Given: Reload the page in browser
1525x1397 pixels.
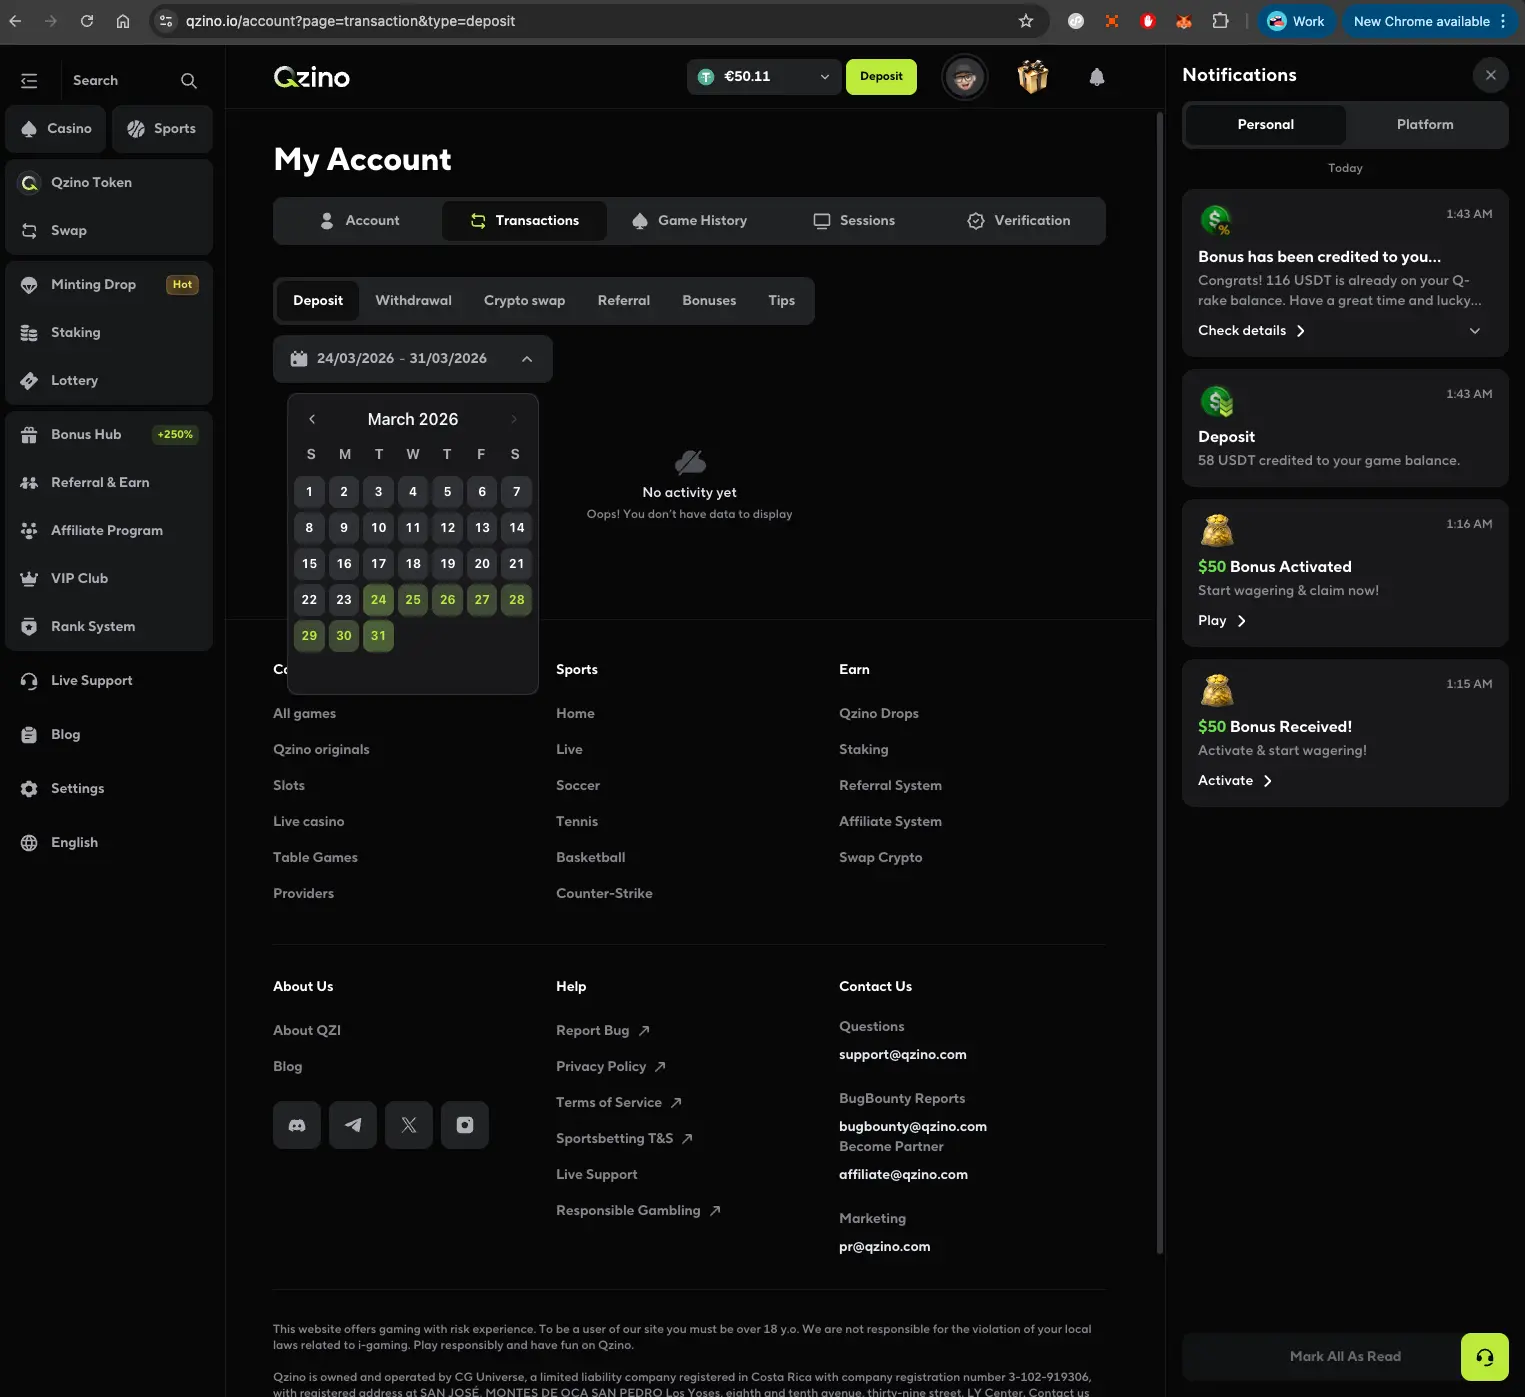Looking at the screenshot, I should [x=87, y=21].
